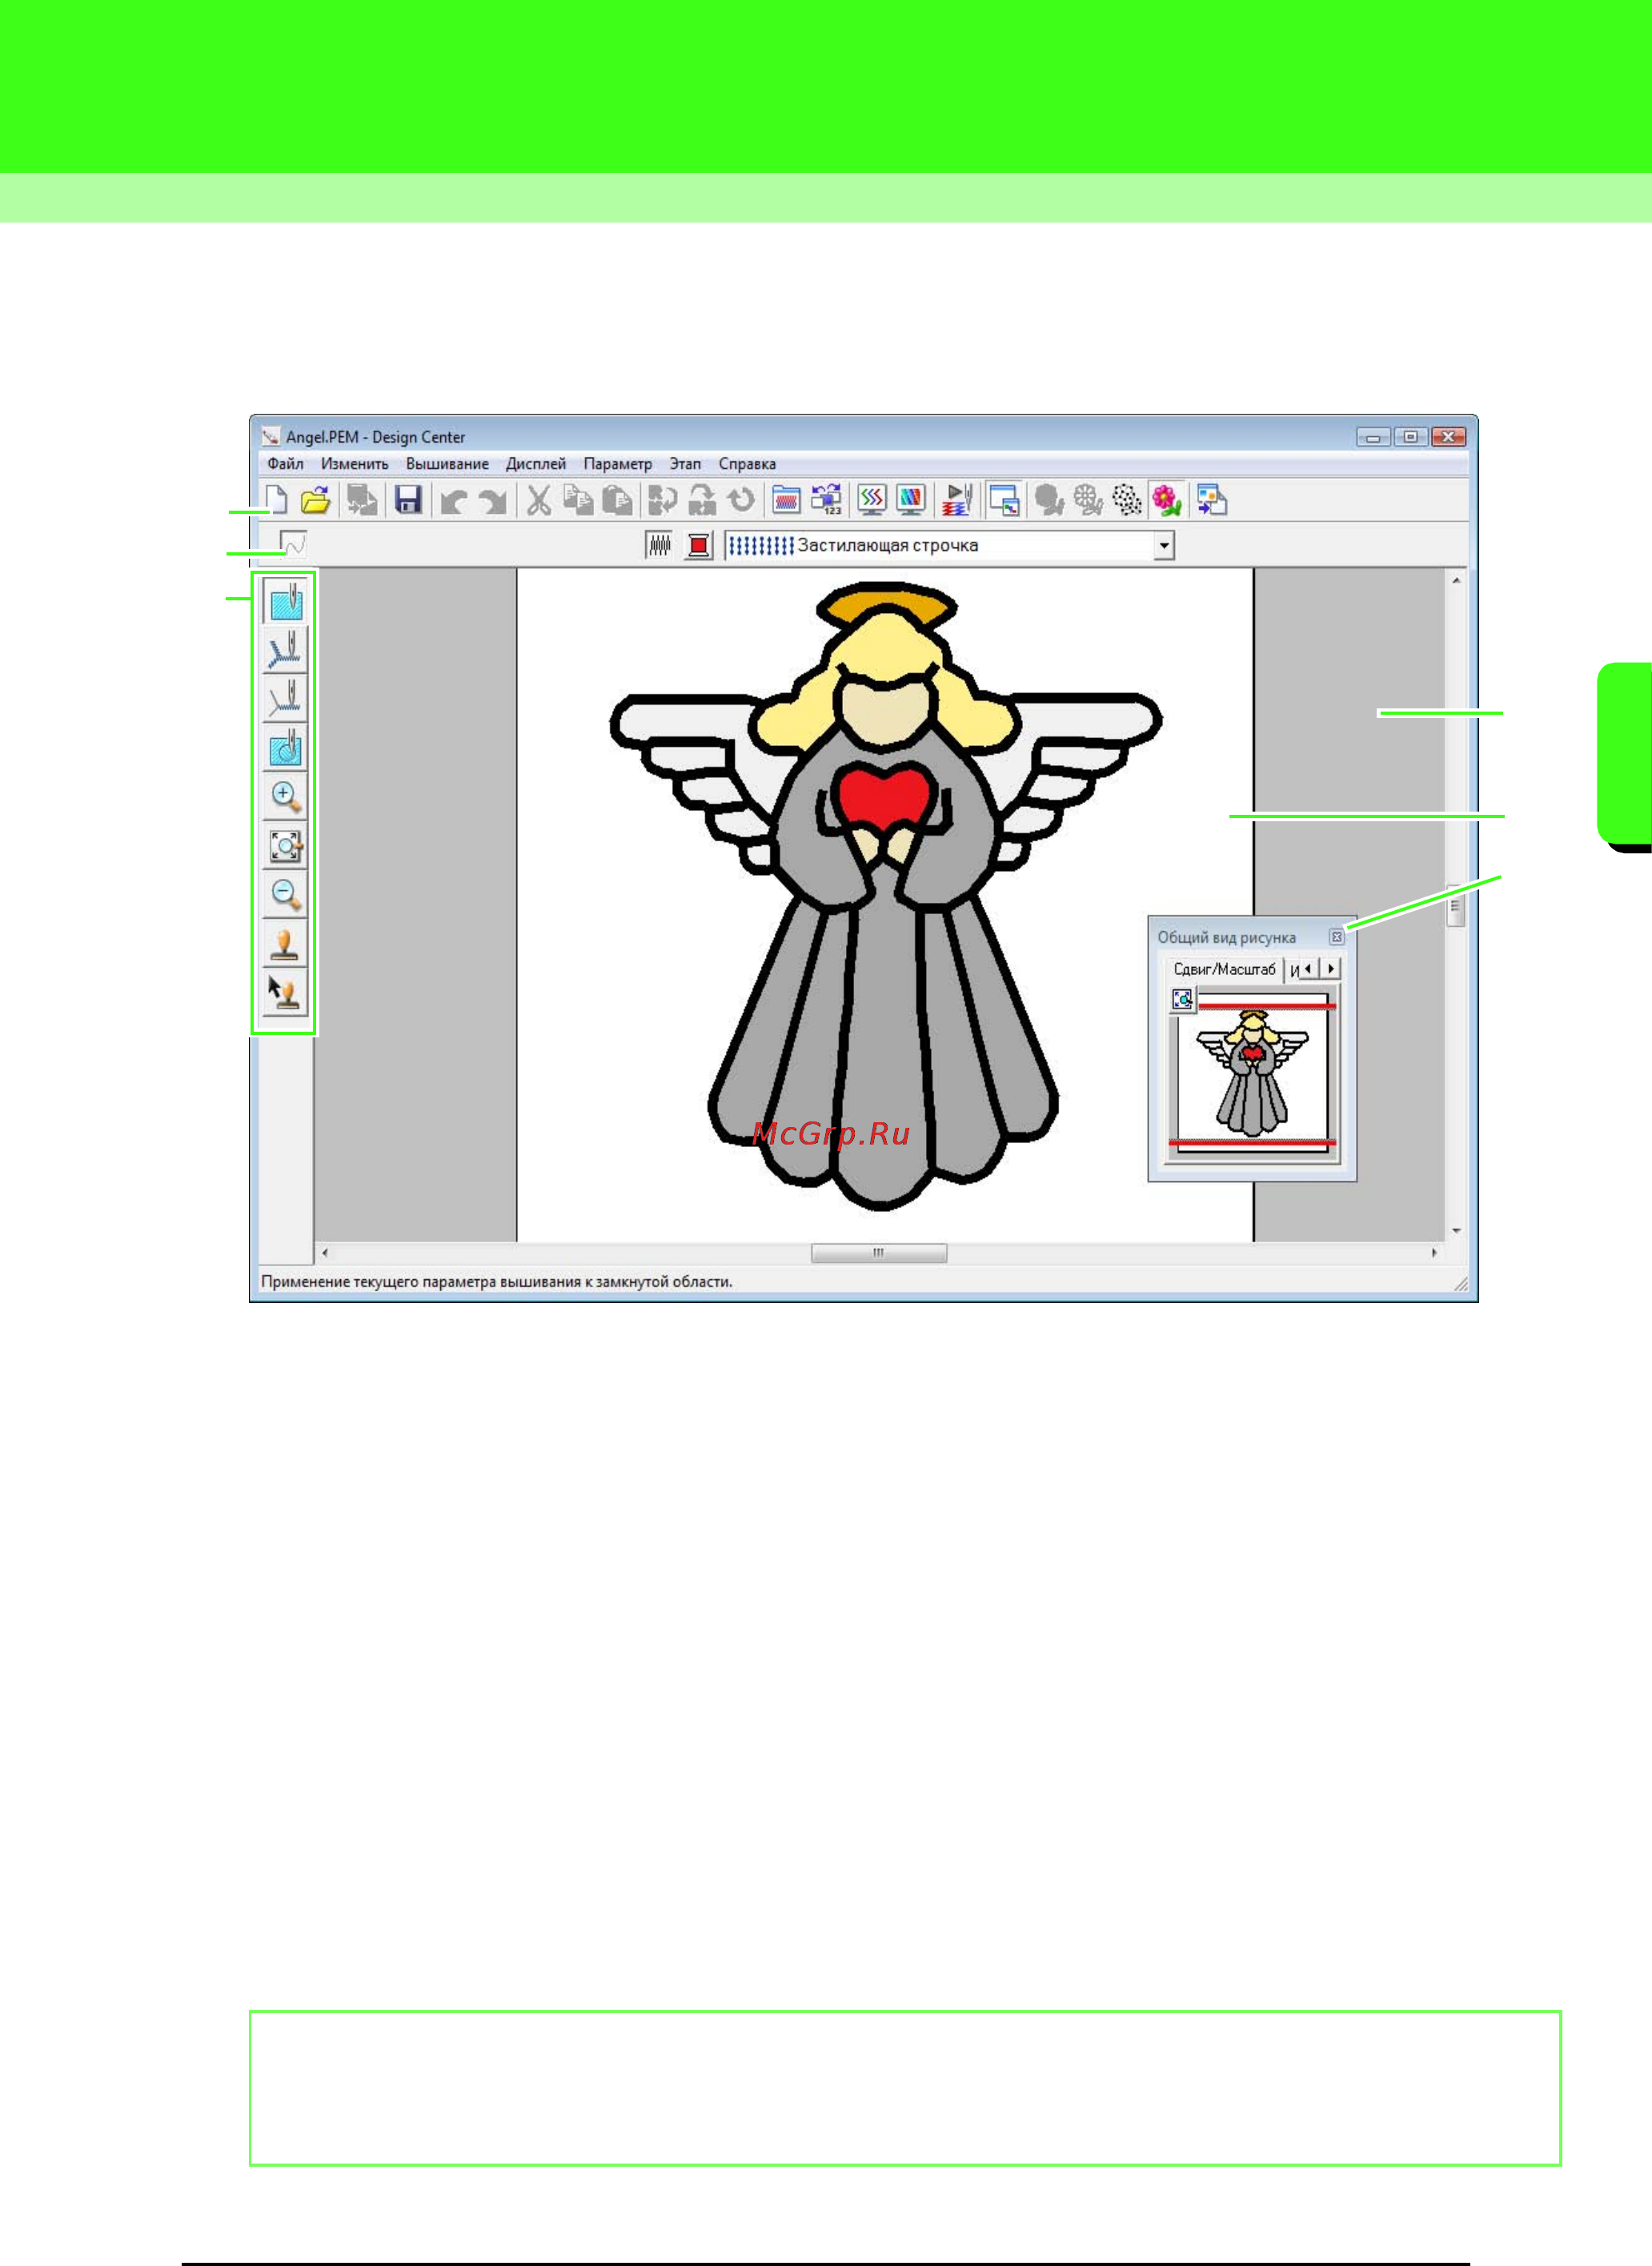The height and width of the screenshot is (2266, 1652).
Task: Open a file with the folder icon
Action: coord(315,499)
